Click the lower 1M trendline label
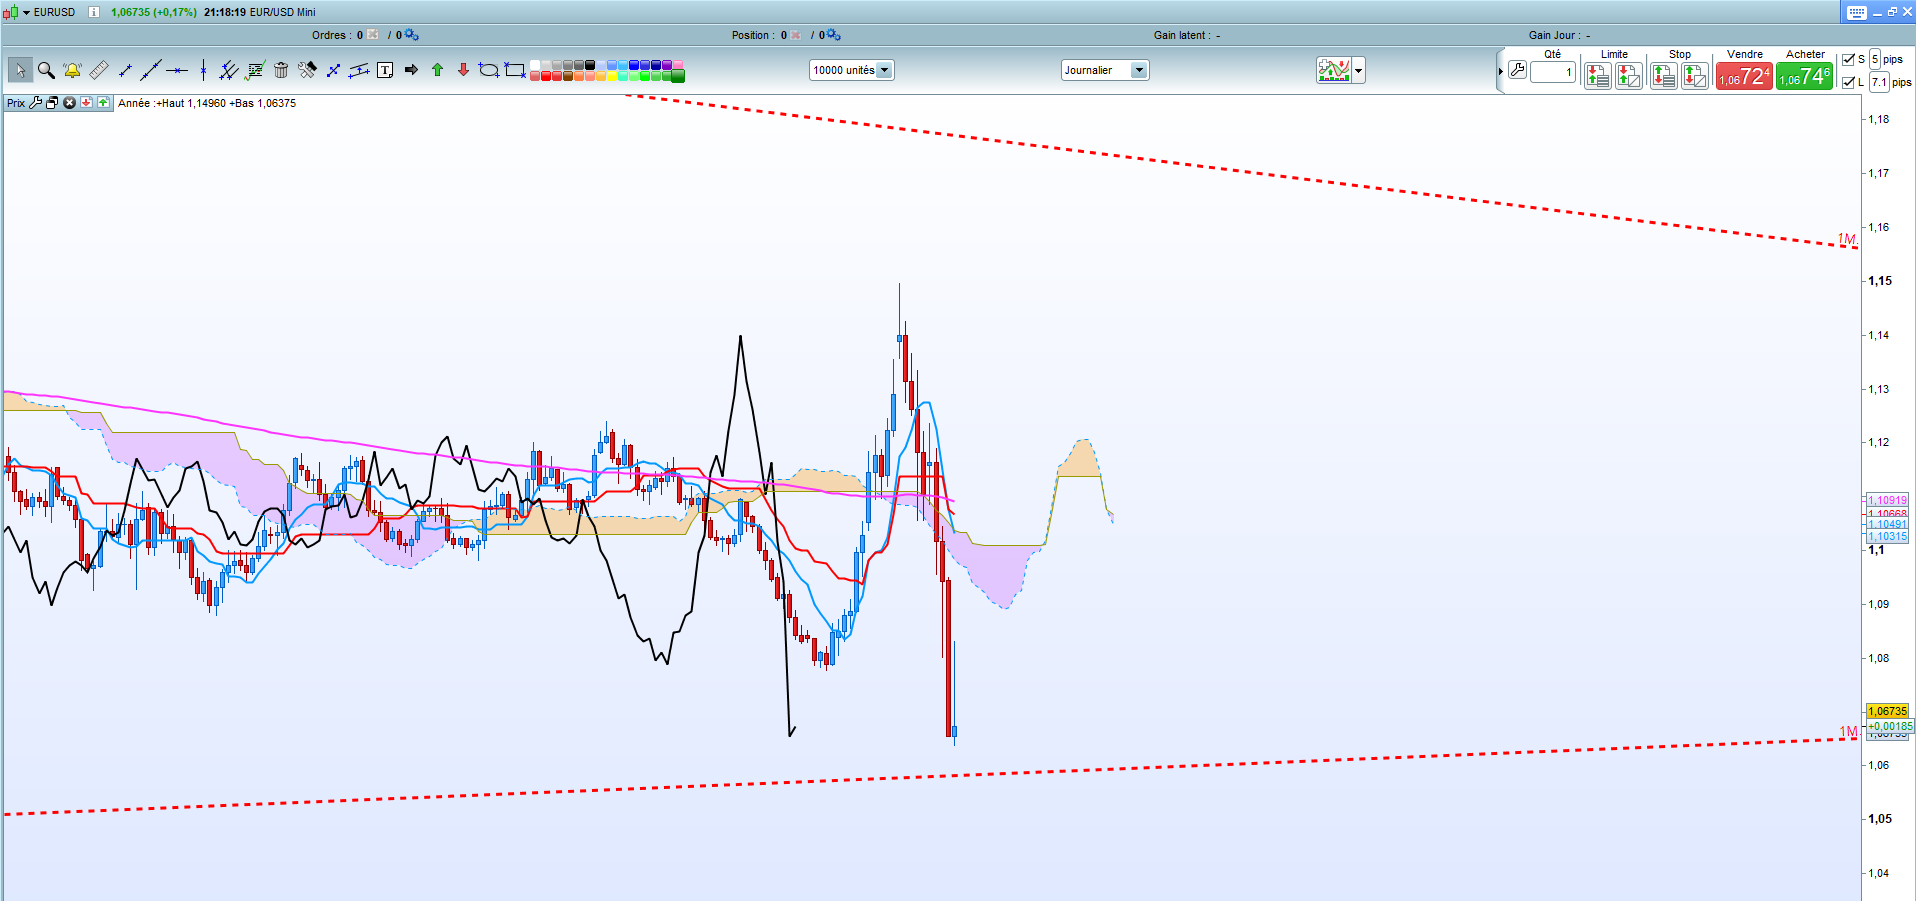1916x901 pixels. pyautogui.click(x=1848, y=732)
